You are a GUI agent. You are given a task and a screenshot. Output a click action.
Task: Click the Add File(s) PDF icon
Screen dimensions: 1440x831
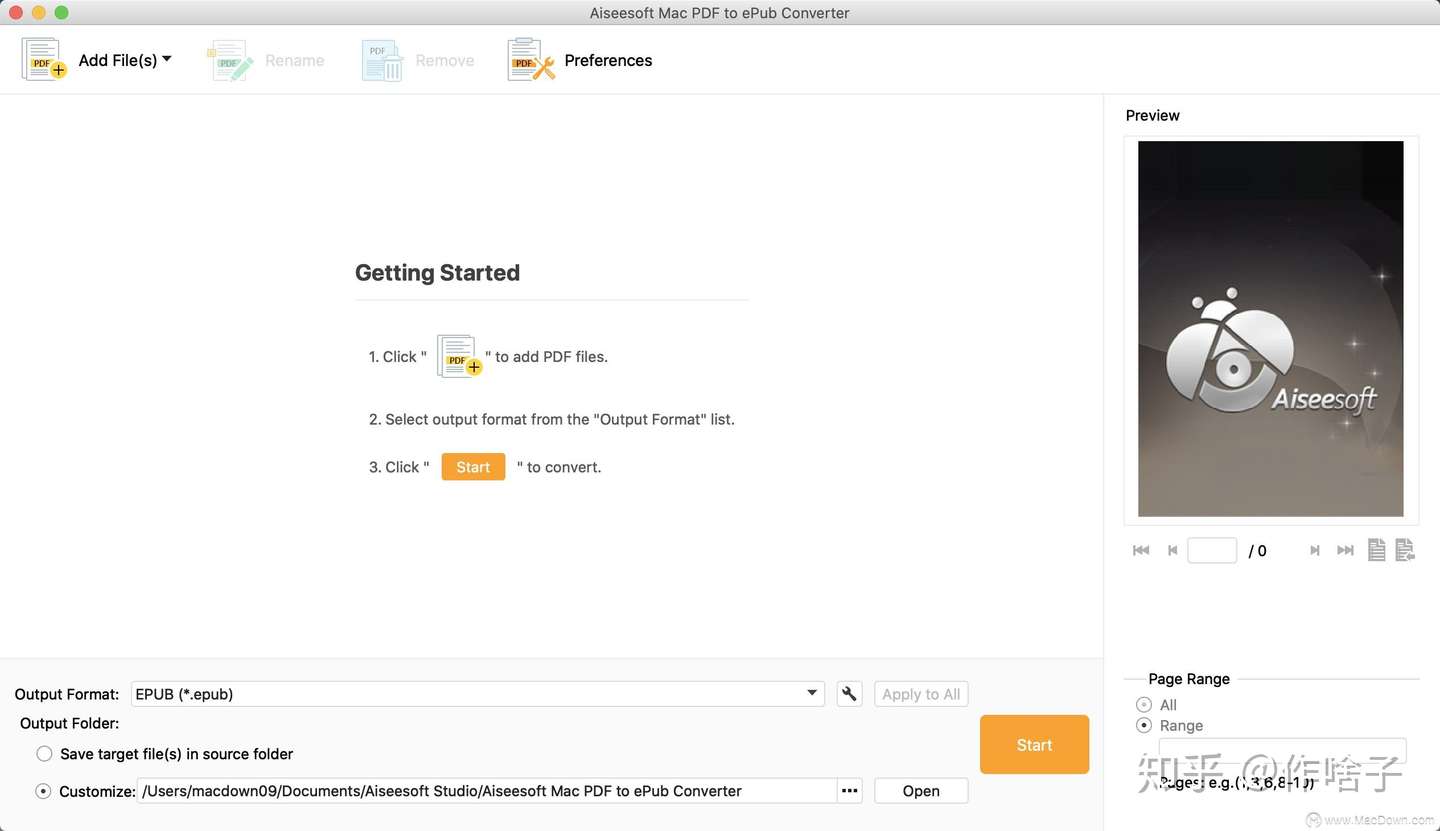pyautogui.click(x=44, y=59)
